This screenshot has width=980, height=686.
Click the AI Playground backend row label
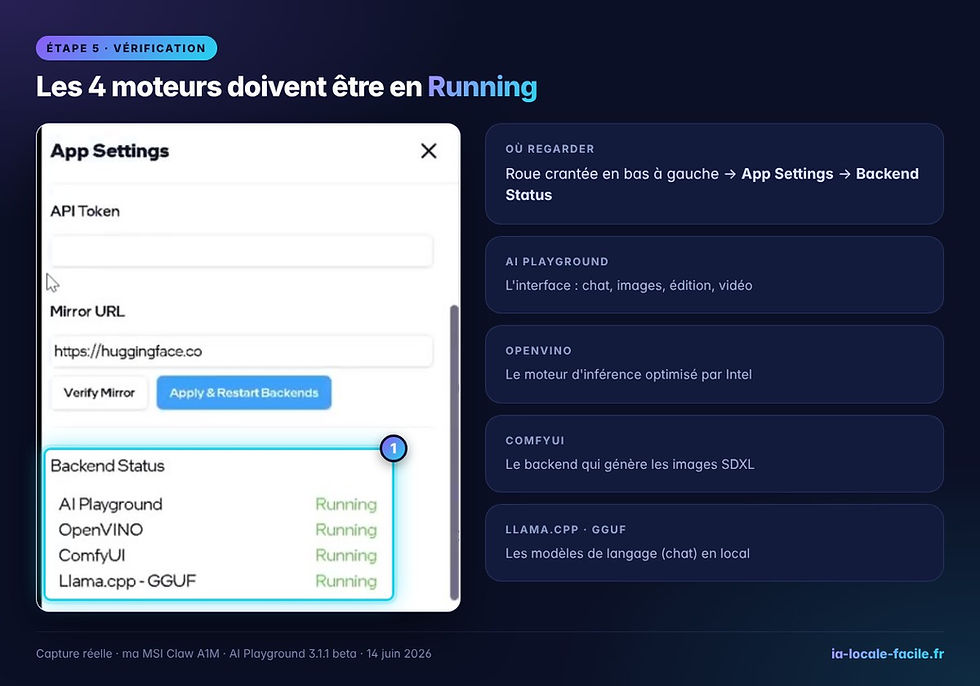[111, 504]
